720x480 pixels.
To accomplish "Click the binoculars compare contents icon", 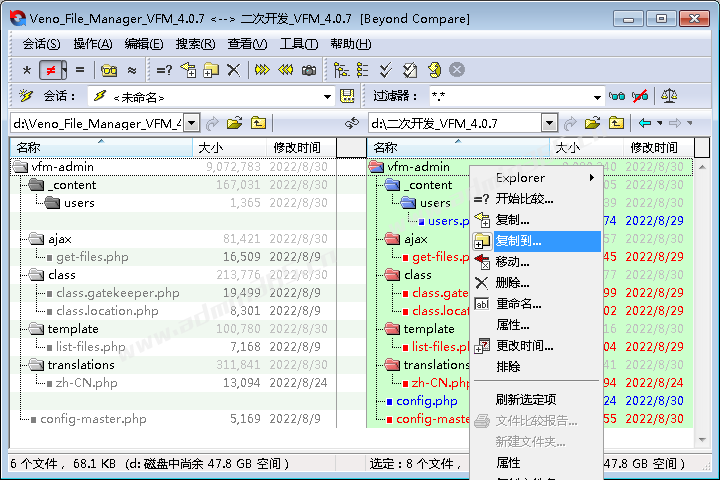I will [109, 70].
